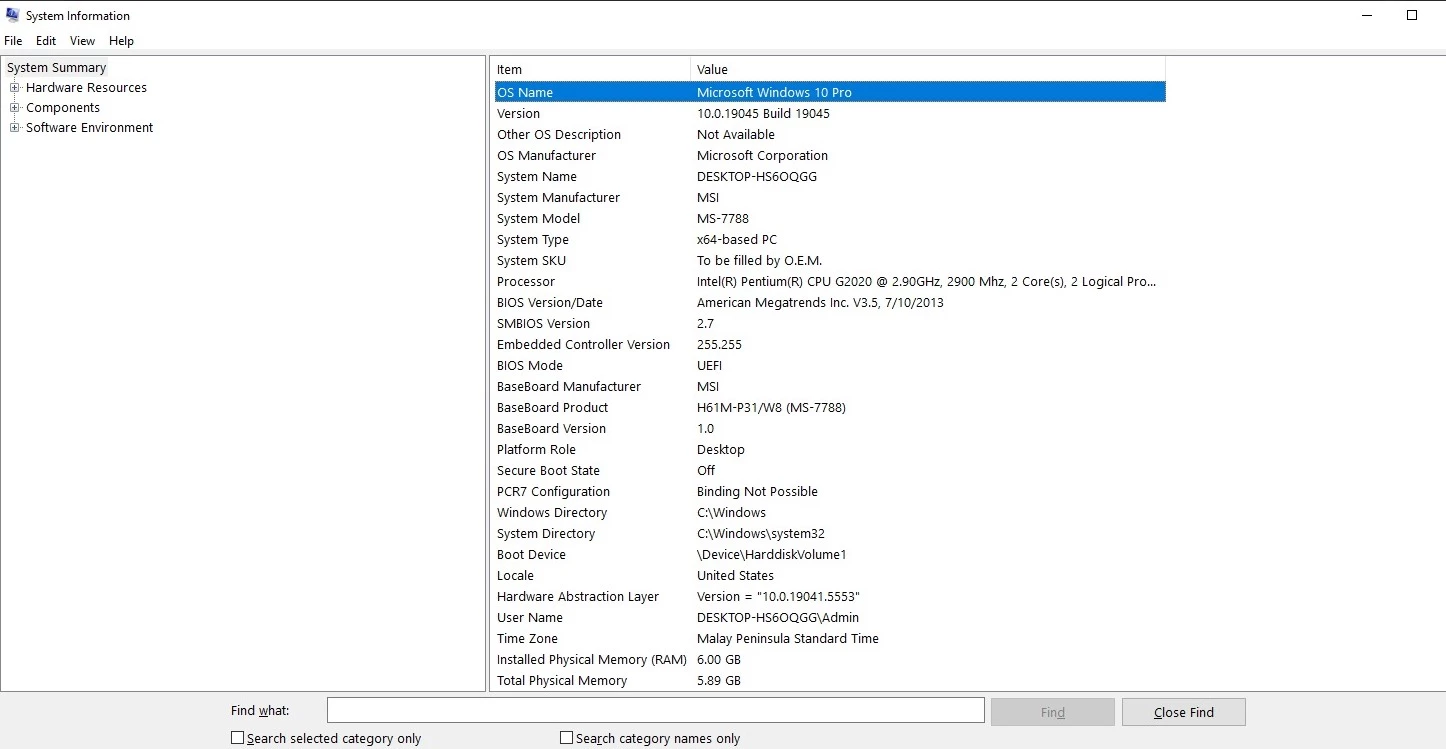The height and width of the screenshot is (749, 1446).
Task: Click the American Megatrends BIOS value
Action: pyautogui.click(x=820, y=302)
